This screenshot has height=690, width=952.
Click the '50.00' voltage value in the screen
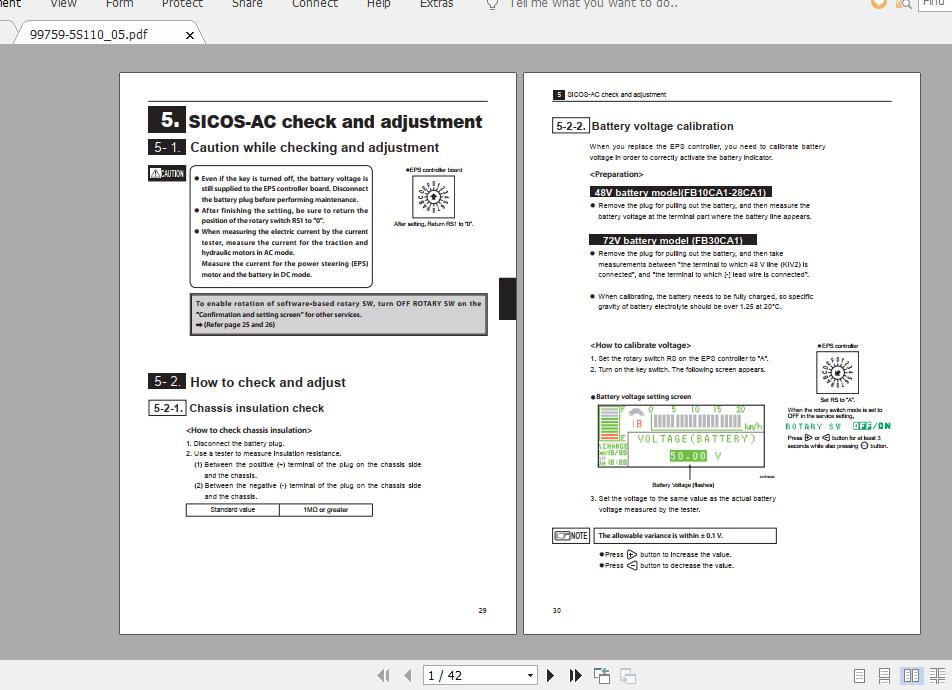pyautogui.click(x=688, y=456)
